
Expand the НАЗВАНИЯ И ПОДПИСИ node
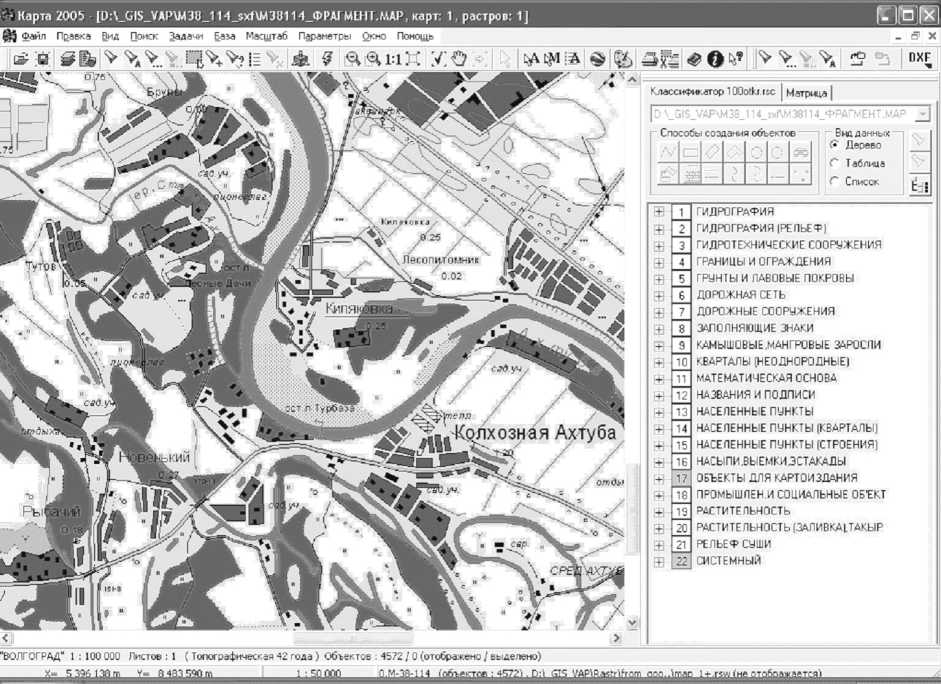tap(659, 395)
